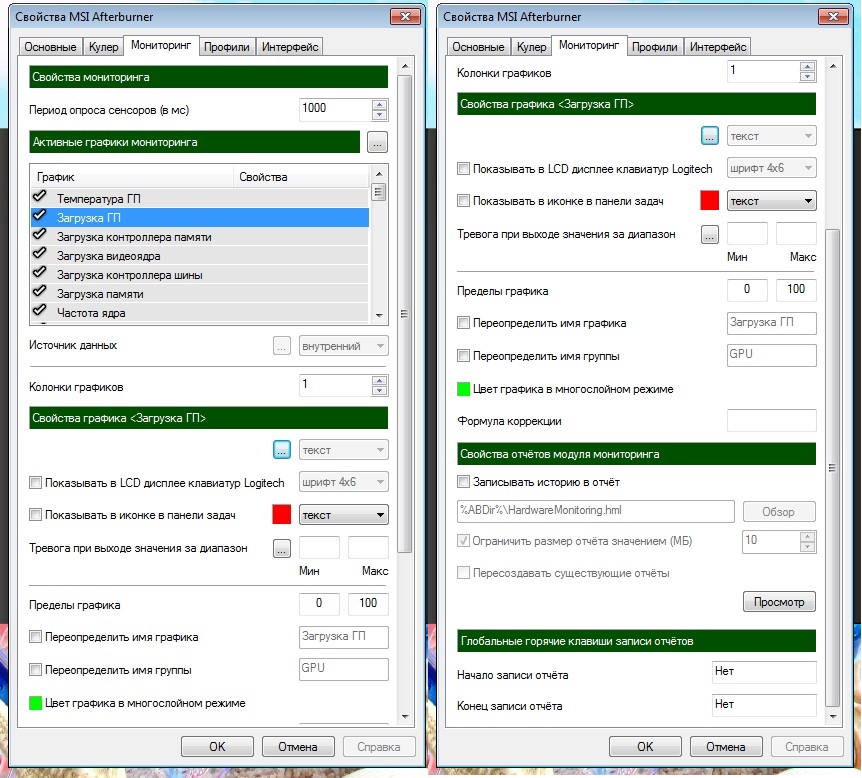Open active graphs options button in left window

tap(377, 142)
